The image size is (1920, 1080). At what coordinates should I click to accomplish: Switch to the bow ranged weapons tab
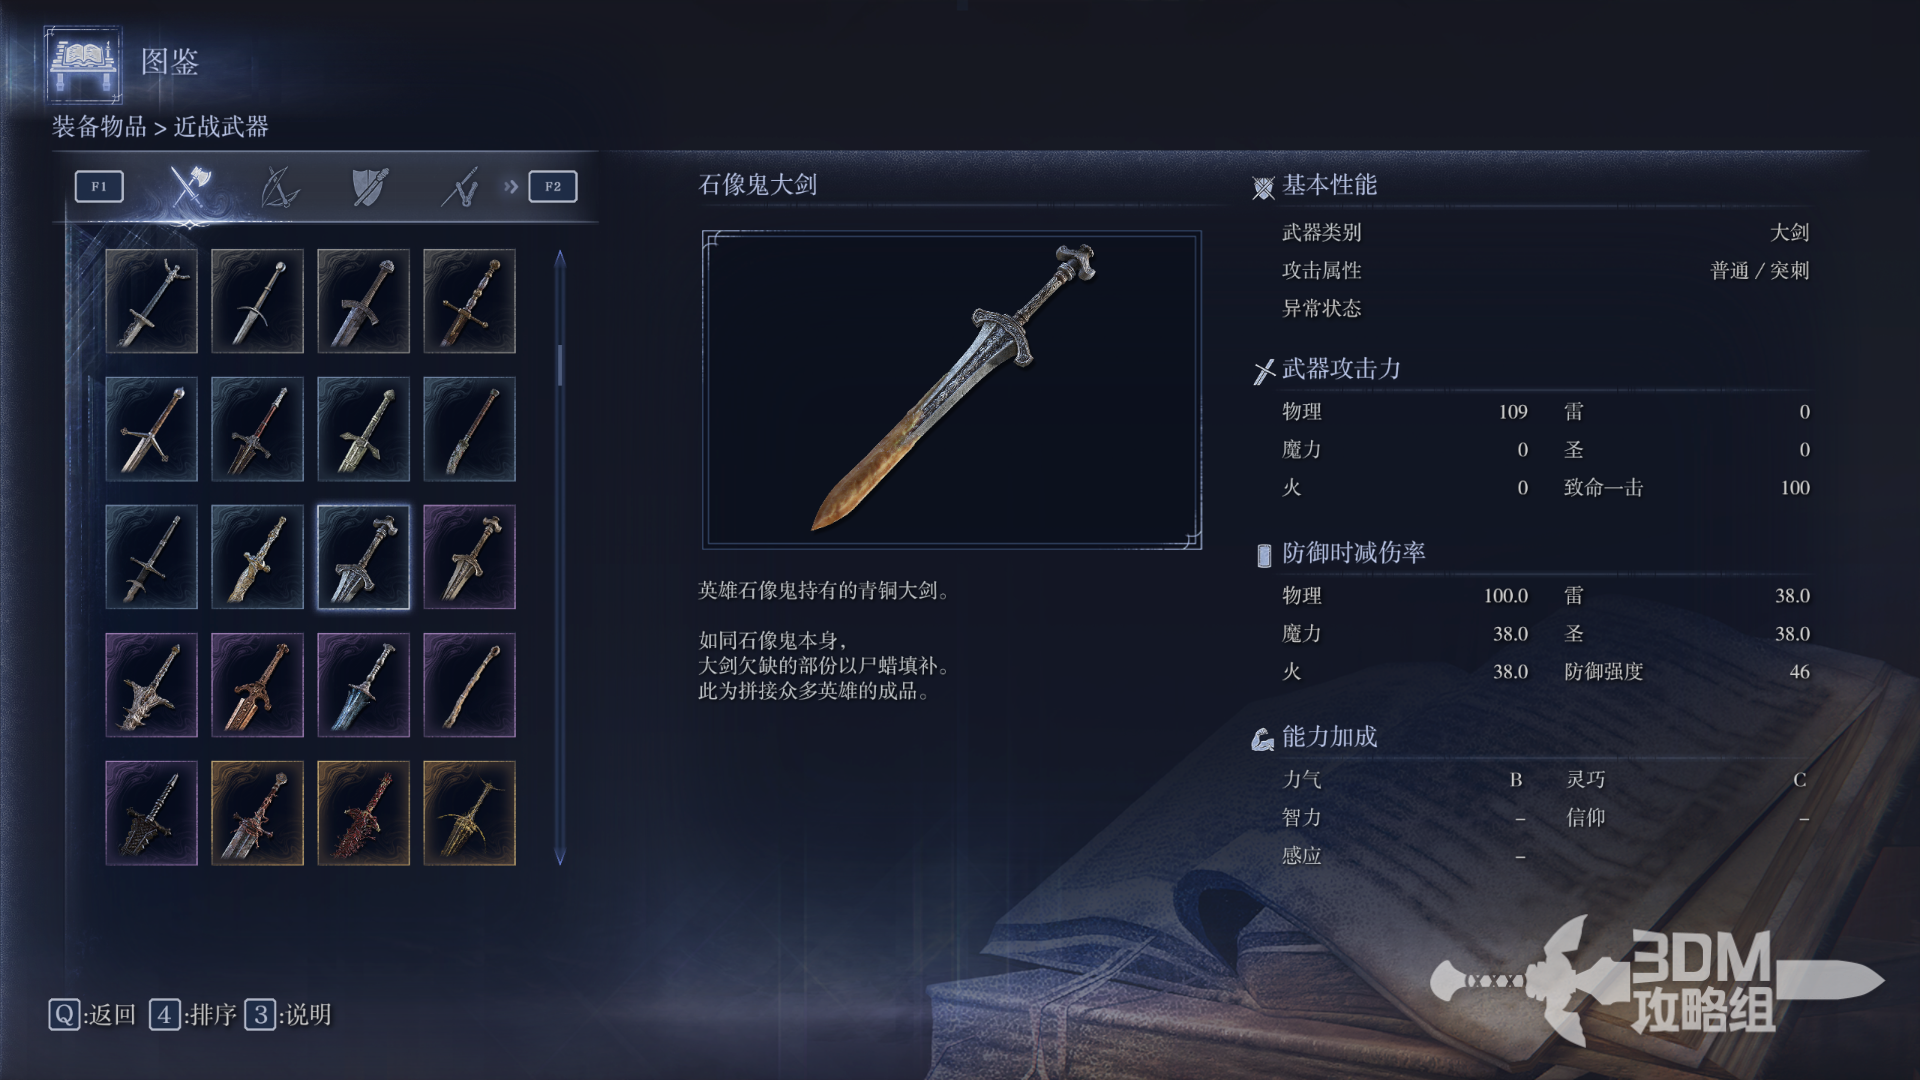pos(279,186)
